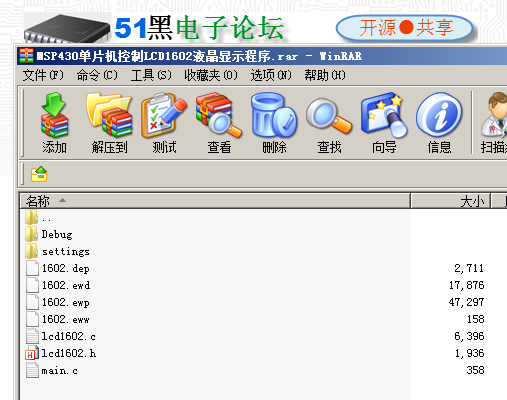Sort by the 大小 column header
Image resolution: width=507 pixels, height=400 pixels.
tap(451, 201)
